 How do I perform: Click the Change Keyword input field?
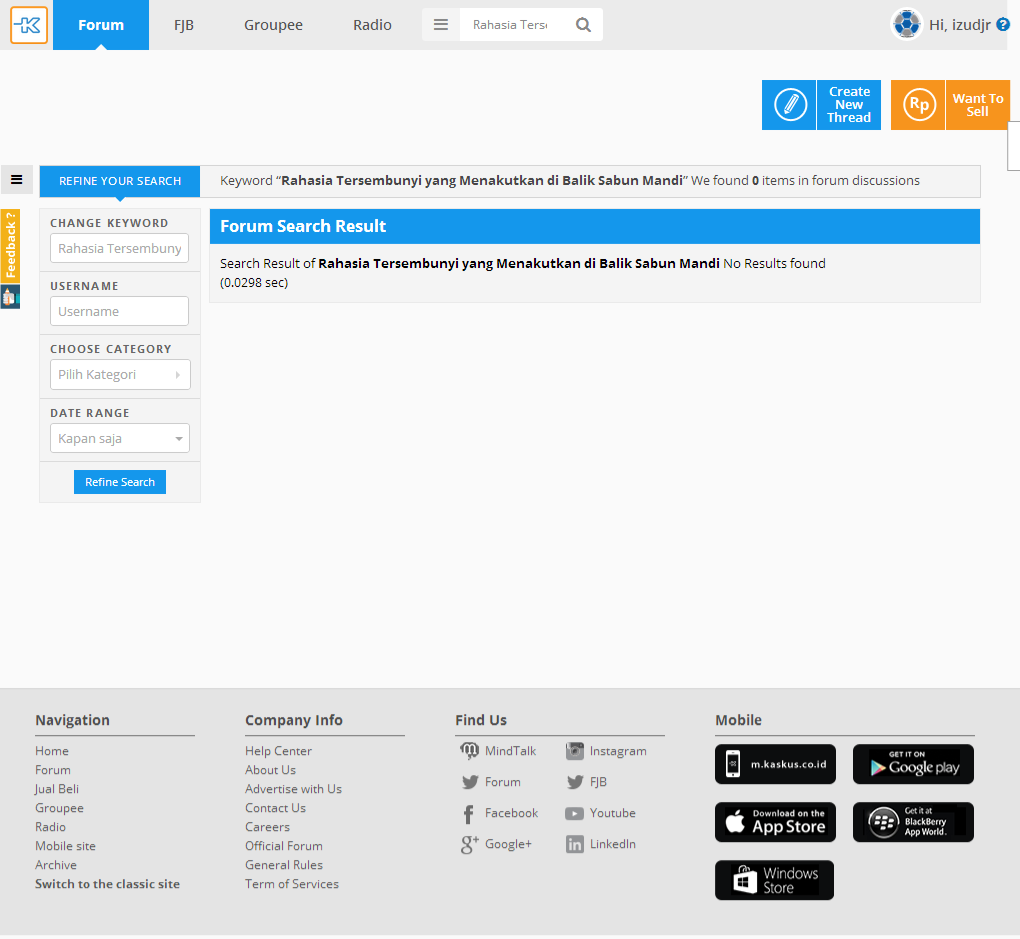[x=120, y=249]
